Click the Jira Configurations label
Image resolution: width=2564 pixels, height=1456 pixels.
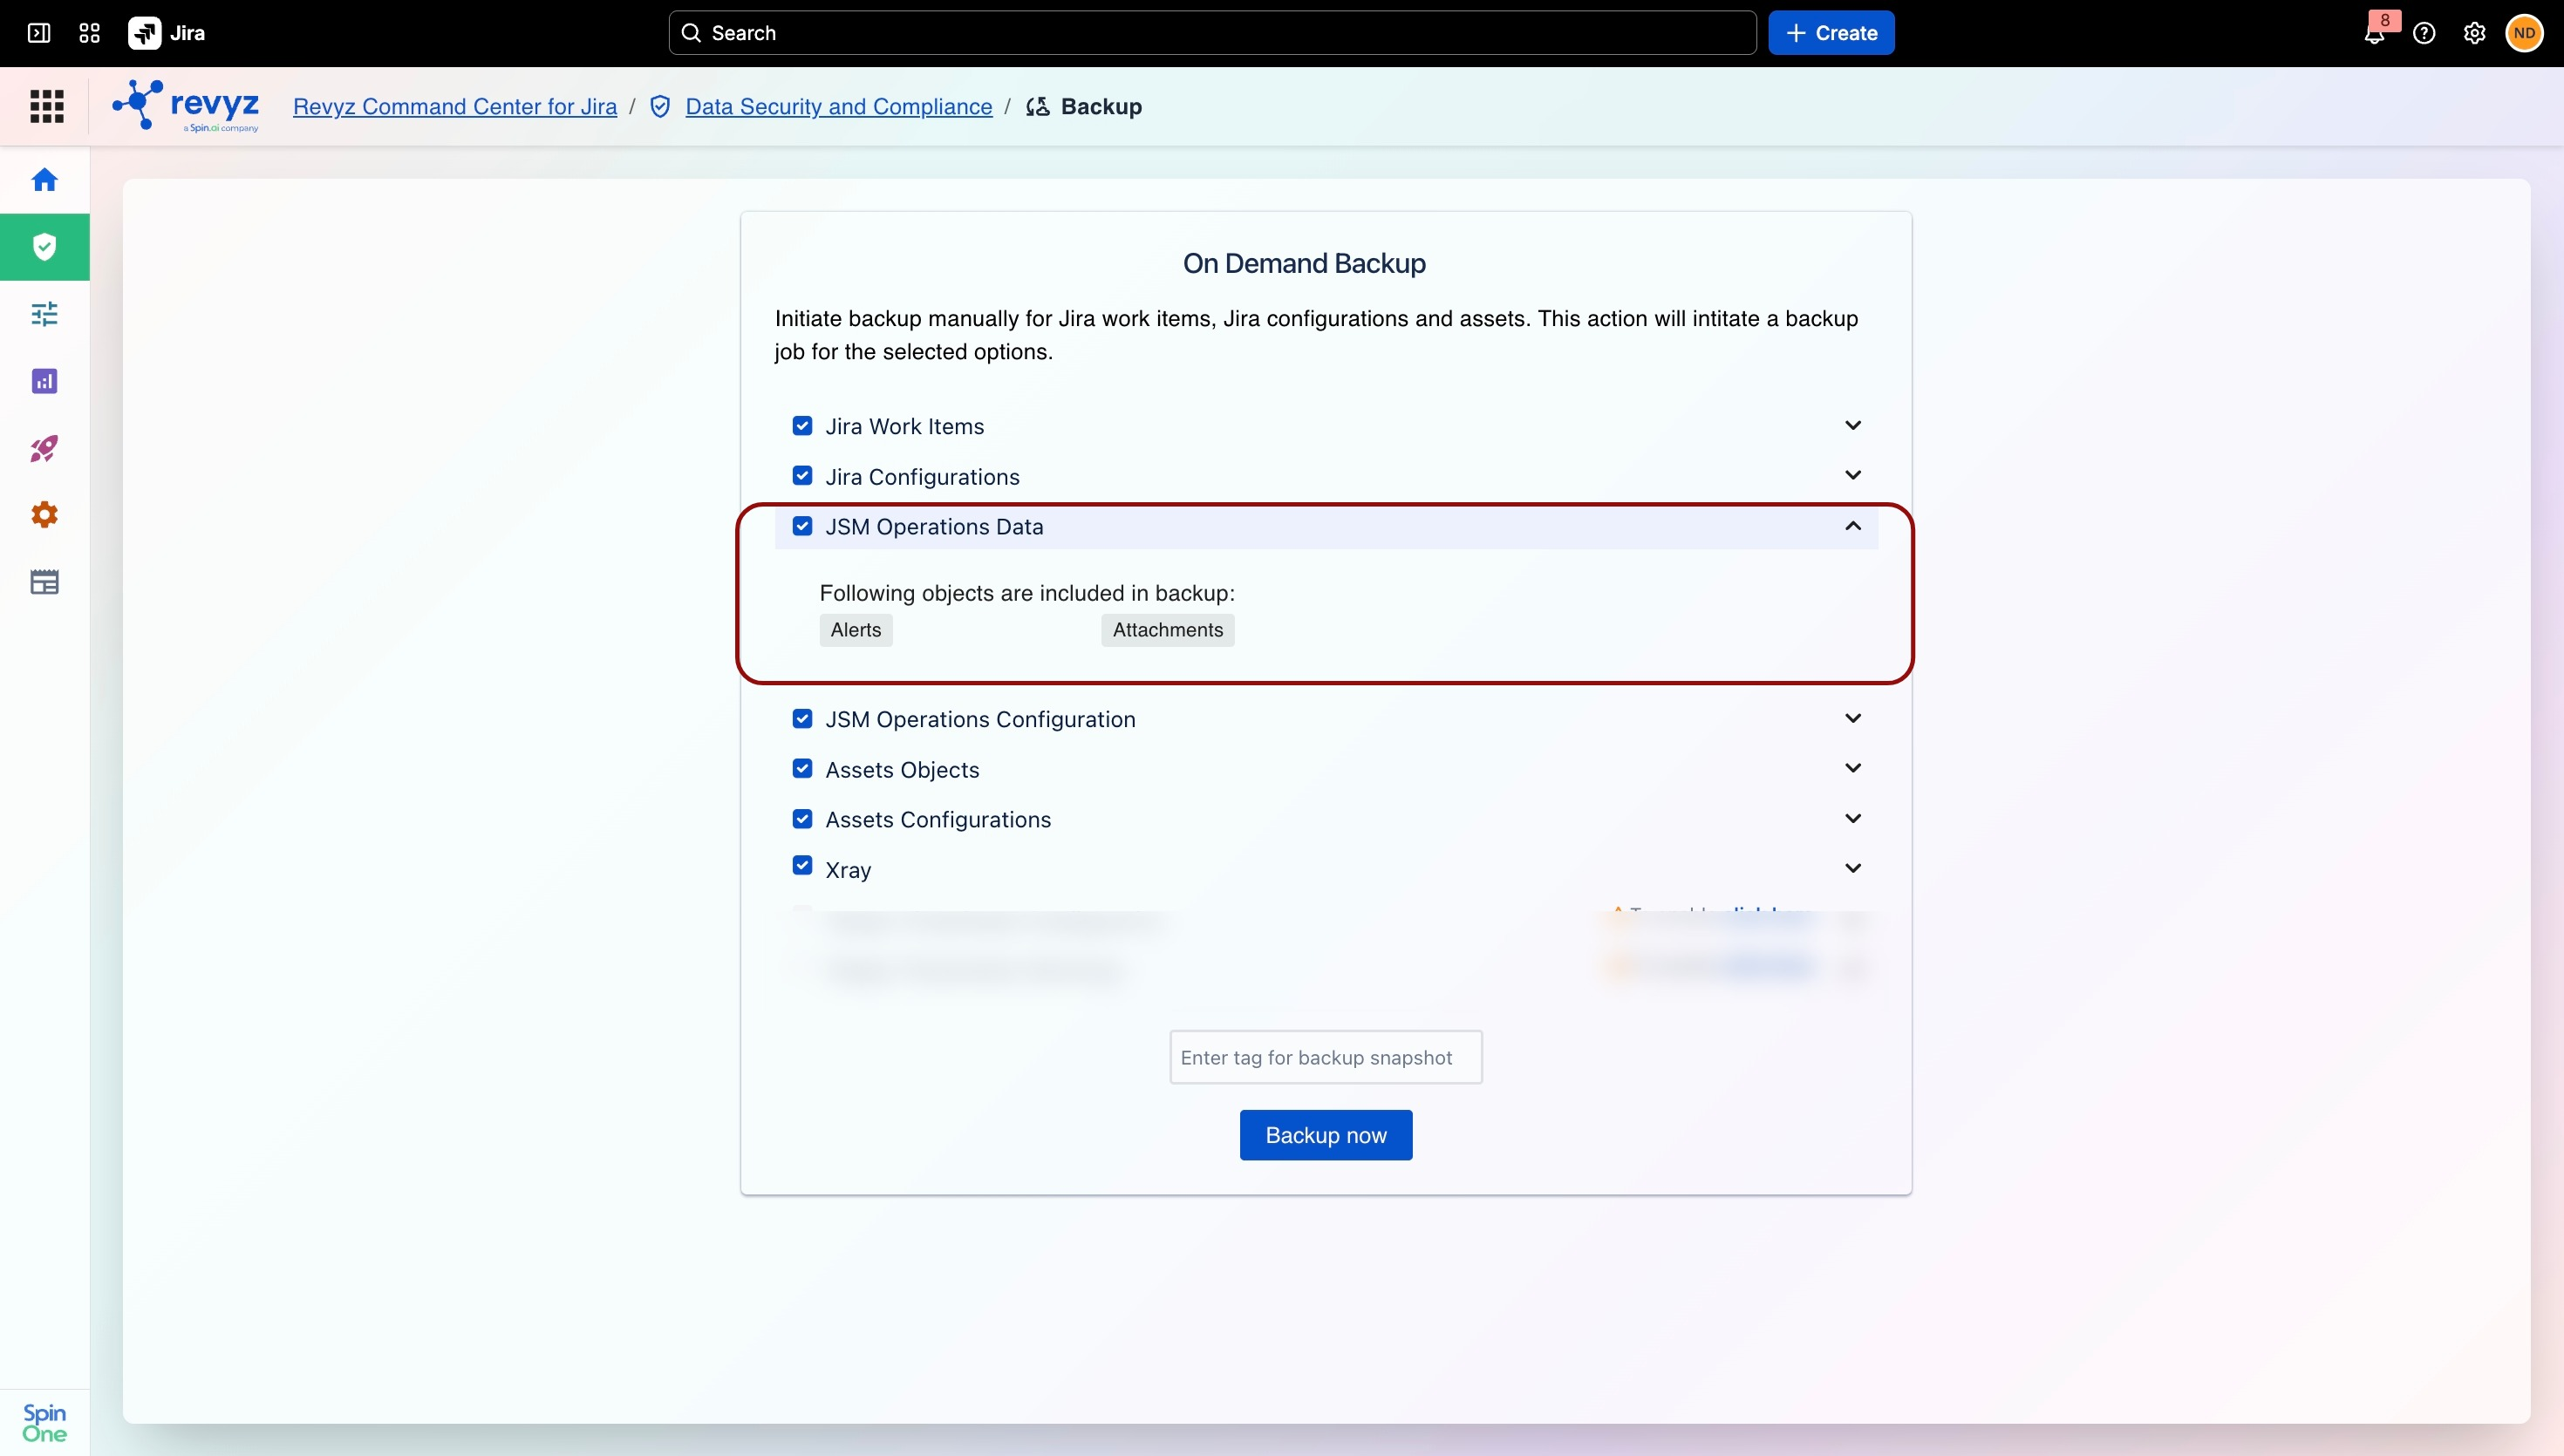click(923, 477)
